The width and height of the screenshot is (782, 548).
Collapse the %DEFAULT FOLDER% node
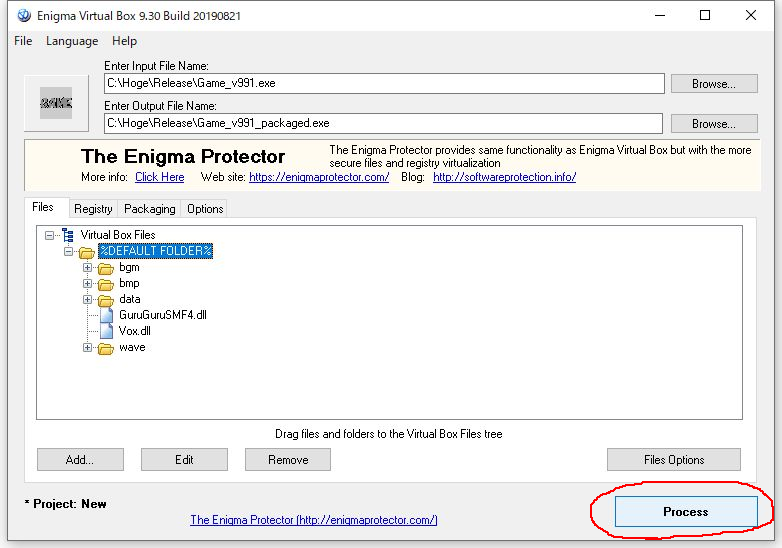[68, 251]
